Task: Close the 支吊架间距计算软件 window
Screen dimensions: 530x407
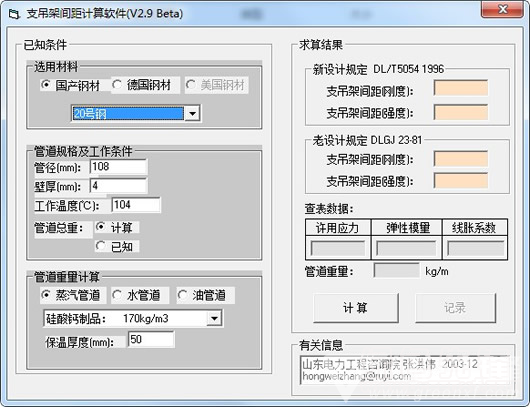Action: (502, 9)
